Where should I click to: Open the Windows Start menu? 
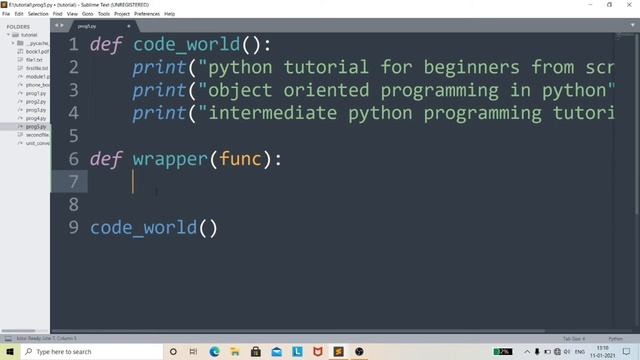click(x=10, y=351)
